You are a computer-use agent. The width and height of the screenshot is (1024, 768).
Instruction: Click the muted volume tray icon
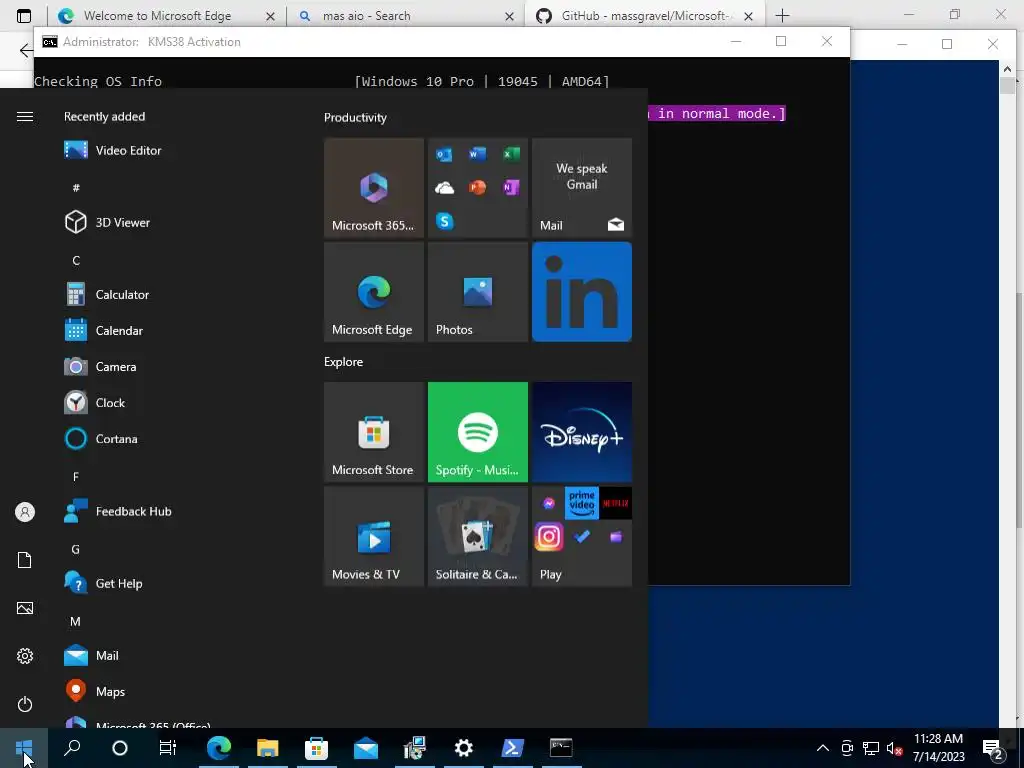click(894, 748)
